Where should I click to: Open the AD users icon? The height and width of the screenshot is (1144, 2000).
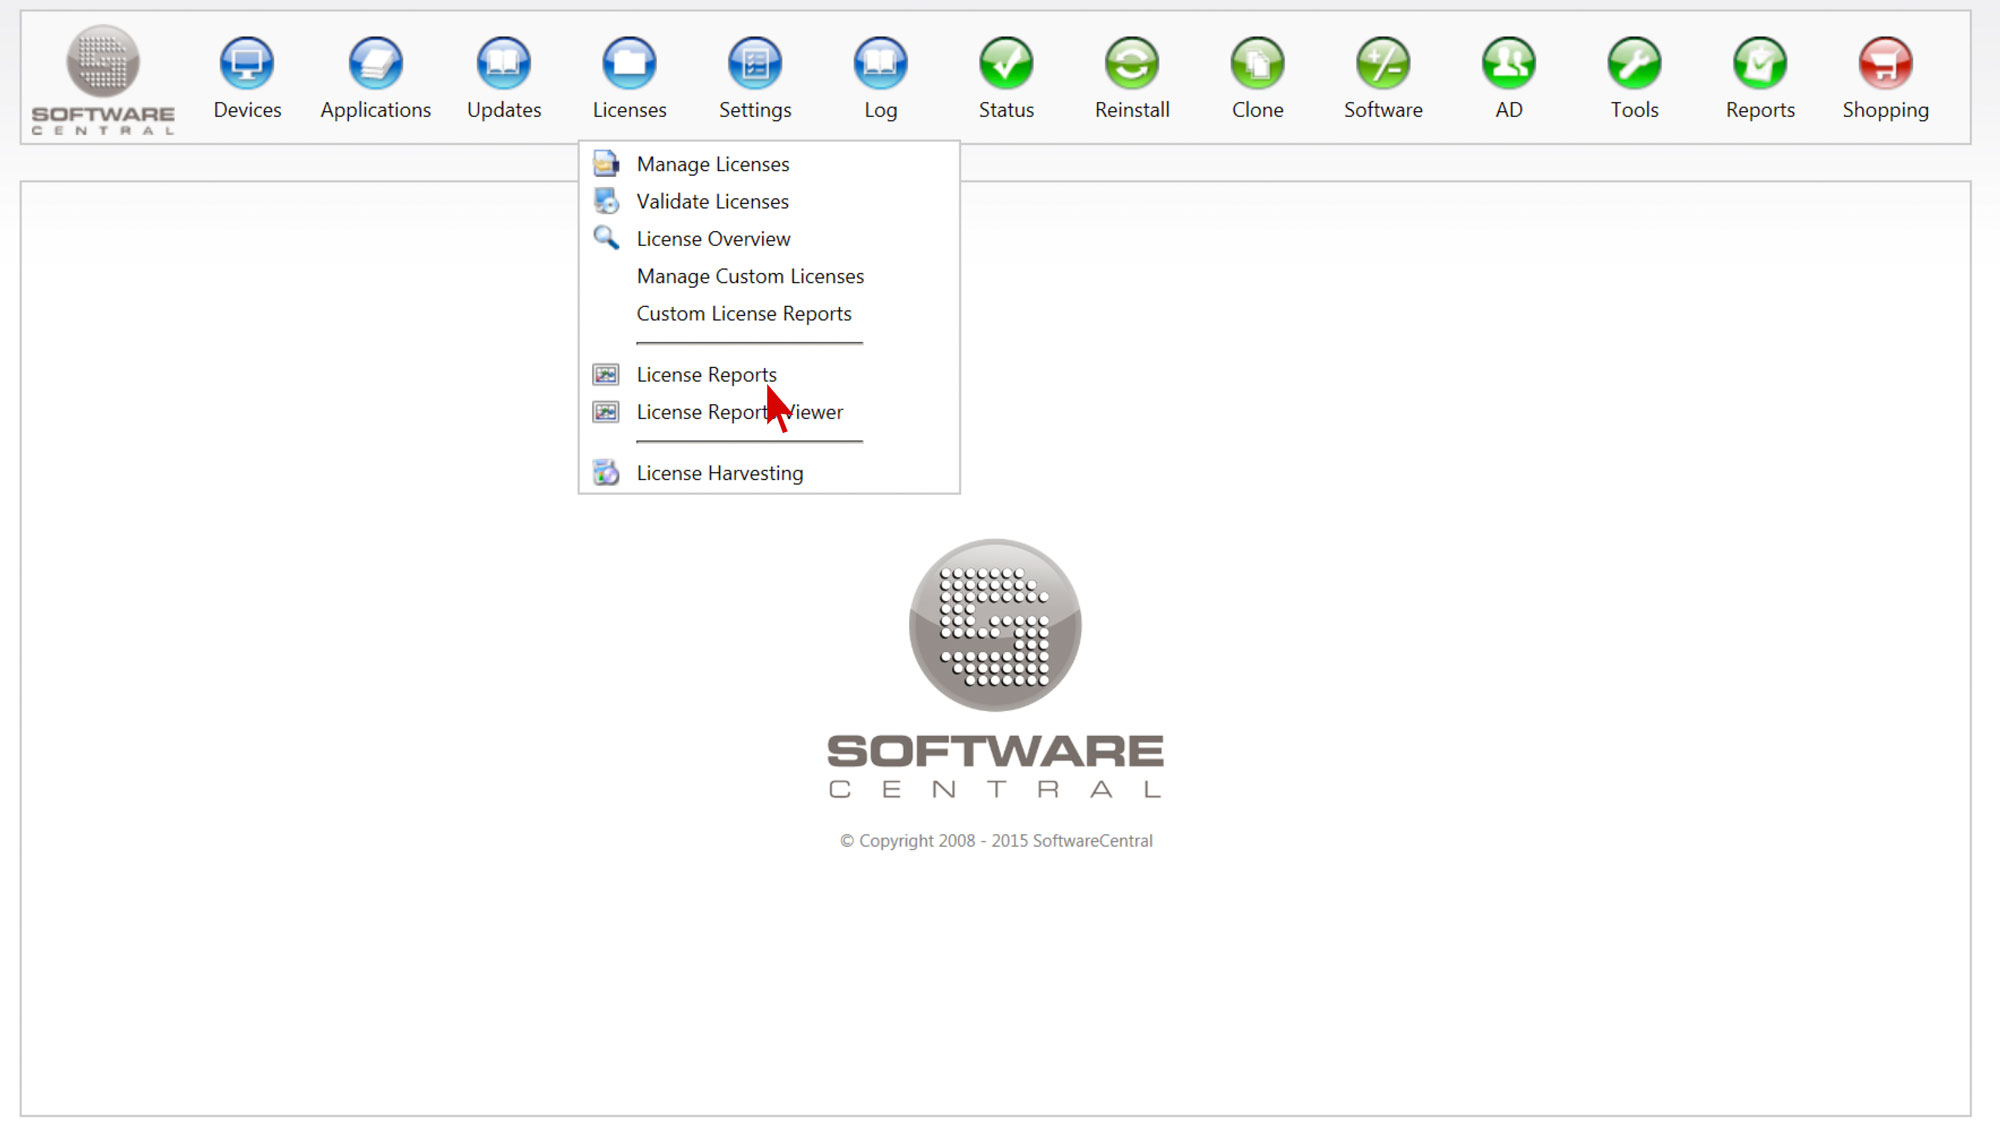tap(1509, 63)
